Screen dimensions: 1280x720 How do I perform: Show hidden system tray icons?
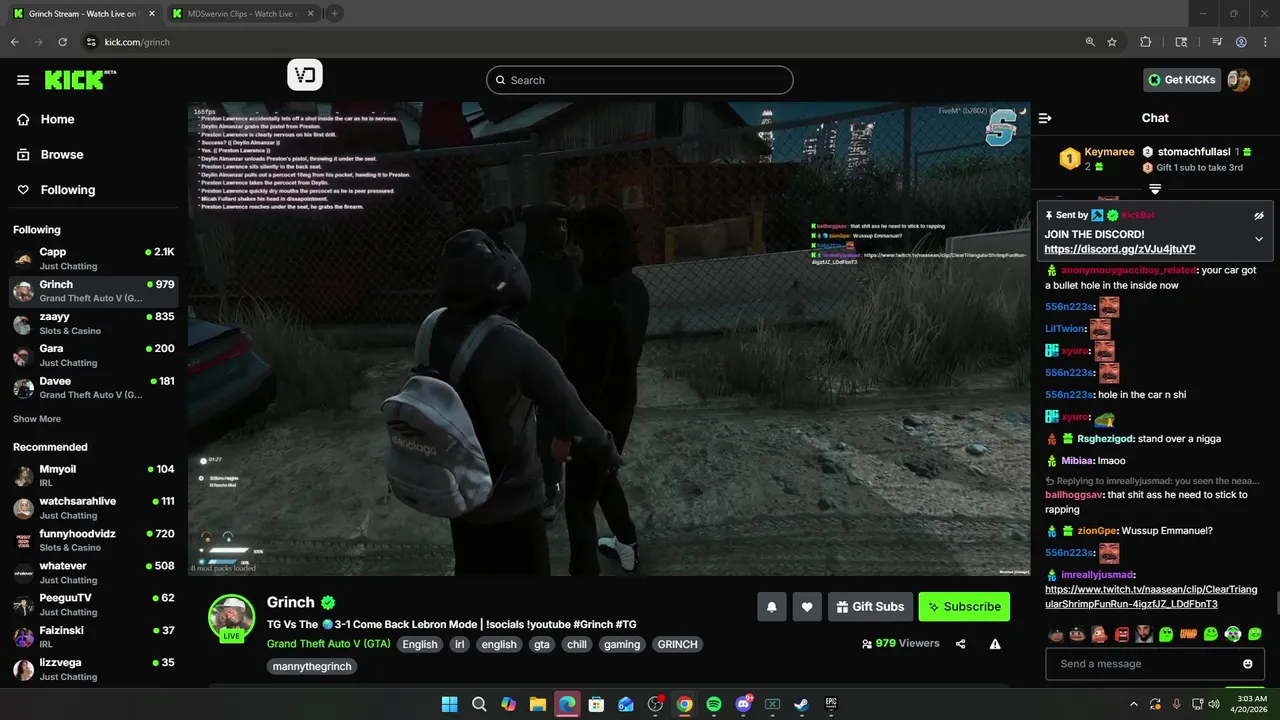(x=1133, y=704)
